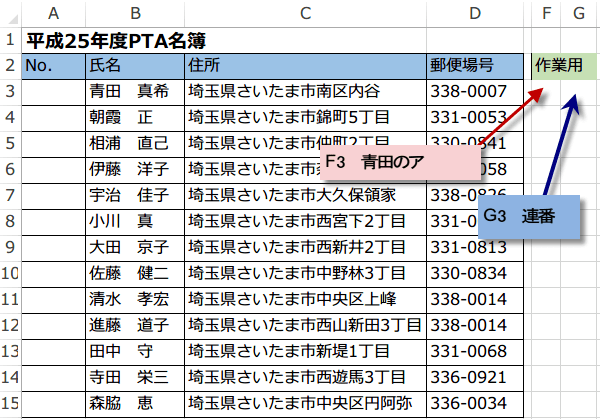The width and height of the screenshot is (600, 419).
Task: Select name cell 寺田 栄三
Action: tap(135, 378)
